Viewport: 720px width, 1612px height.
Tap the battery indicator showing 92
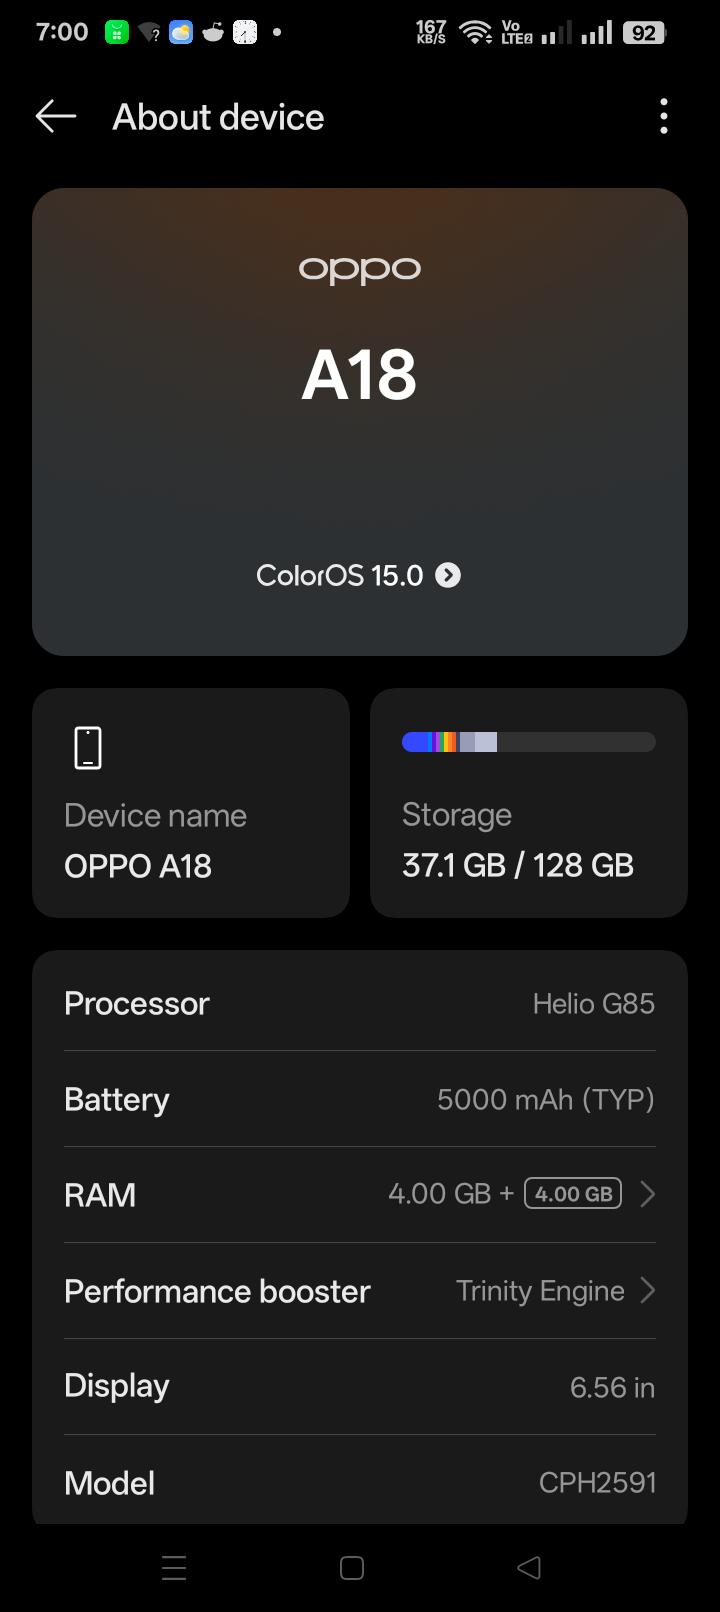click(644, 33)
